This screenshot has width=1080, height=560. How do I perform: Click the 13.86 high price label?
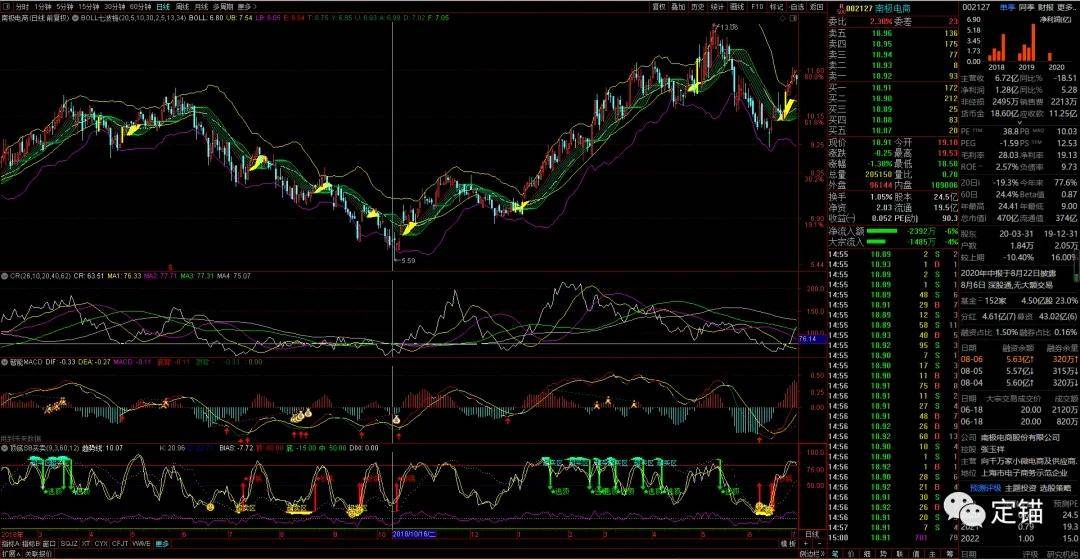click(x=729, y=27)
